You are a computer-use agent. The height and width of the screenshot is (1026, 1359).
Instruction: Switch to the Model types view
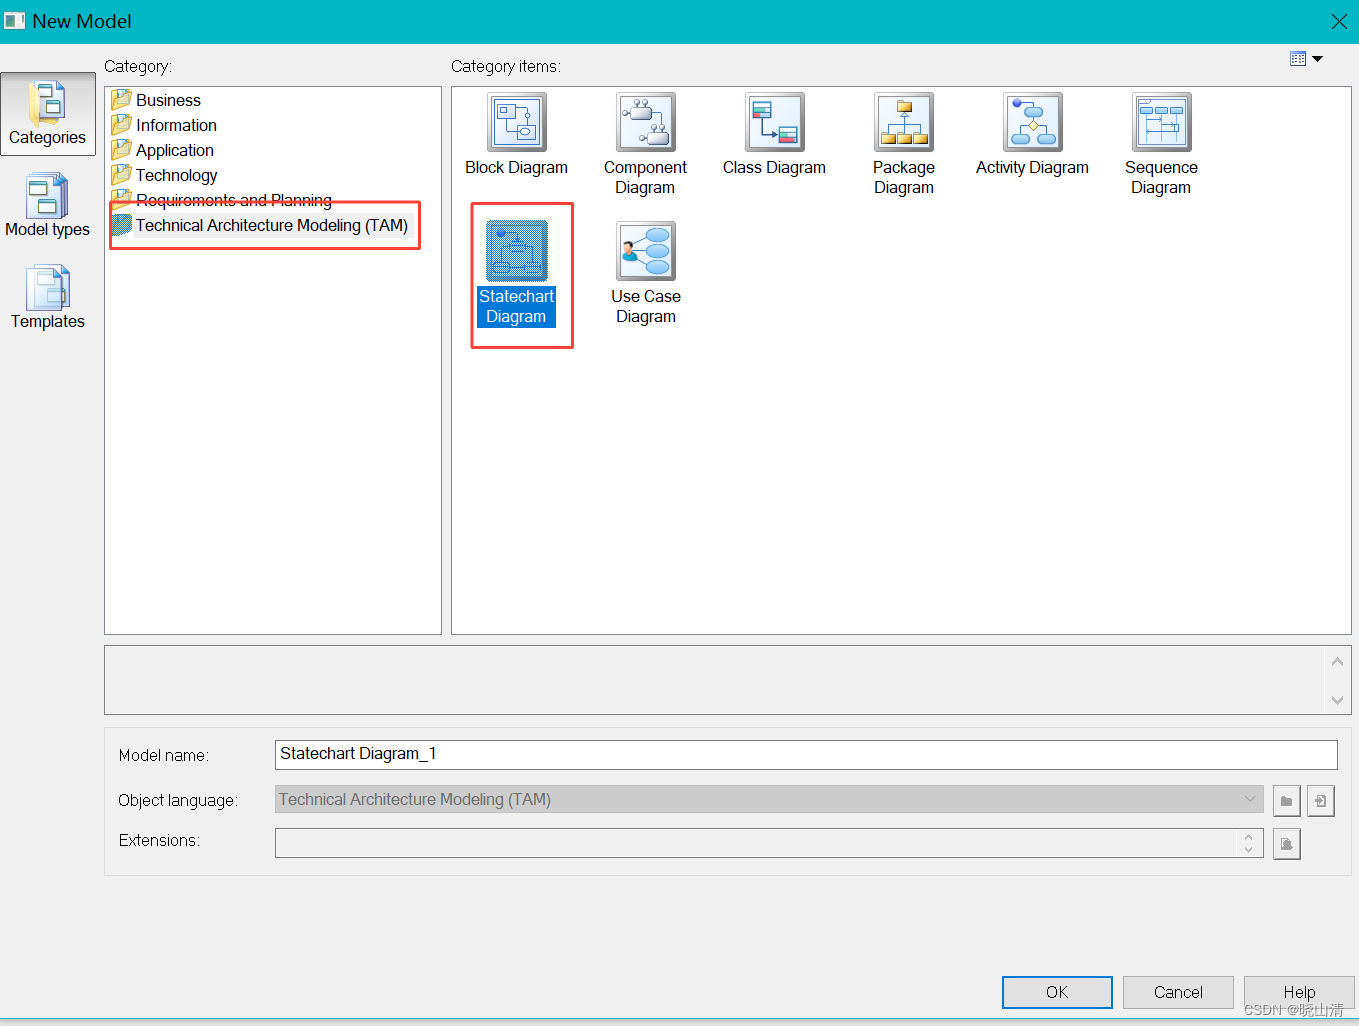pos(47,205)
